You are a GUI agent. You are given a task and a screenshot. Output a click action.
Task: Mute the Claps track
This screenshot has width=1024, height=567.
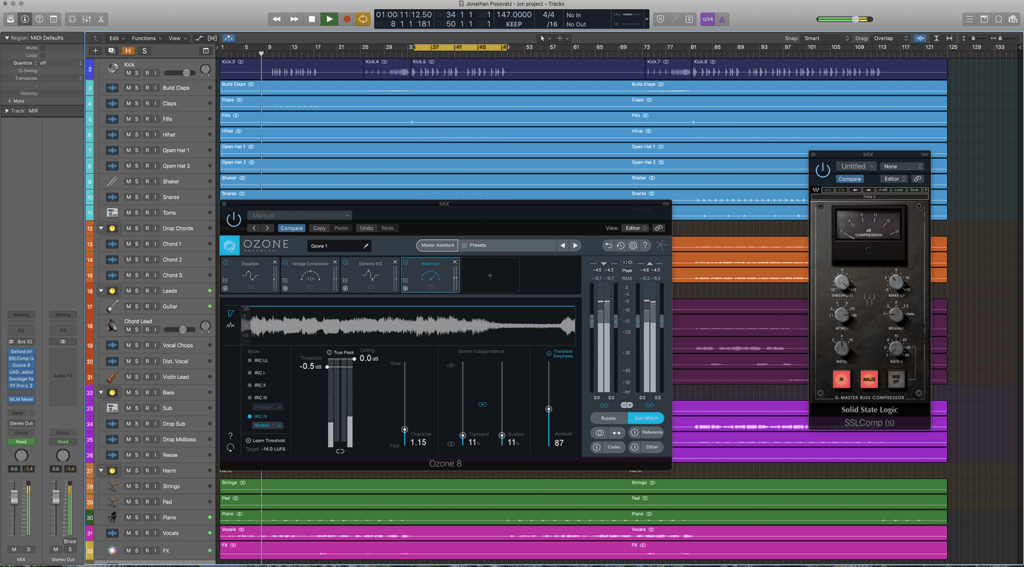click(x=129, y=103)
